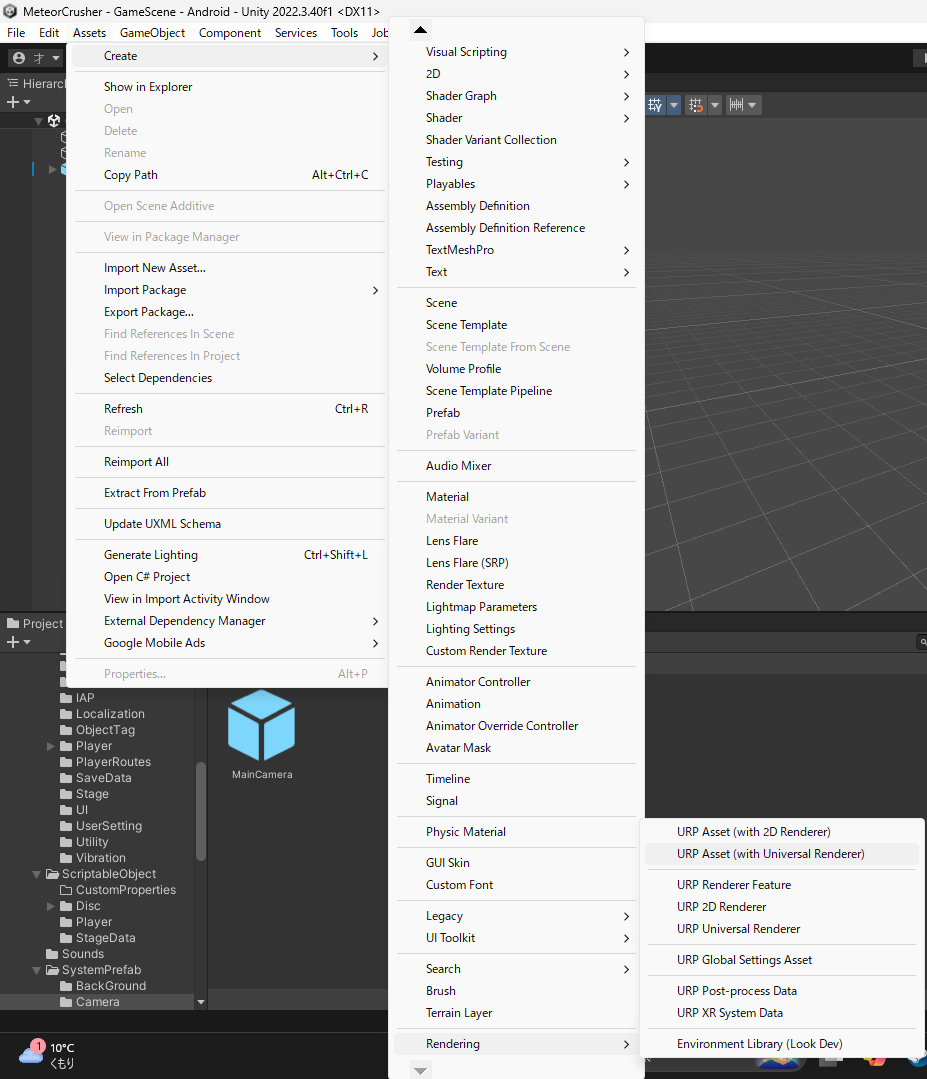
Task: Create a URP Renderer Feature
Action: click(782, 885)
